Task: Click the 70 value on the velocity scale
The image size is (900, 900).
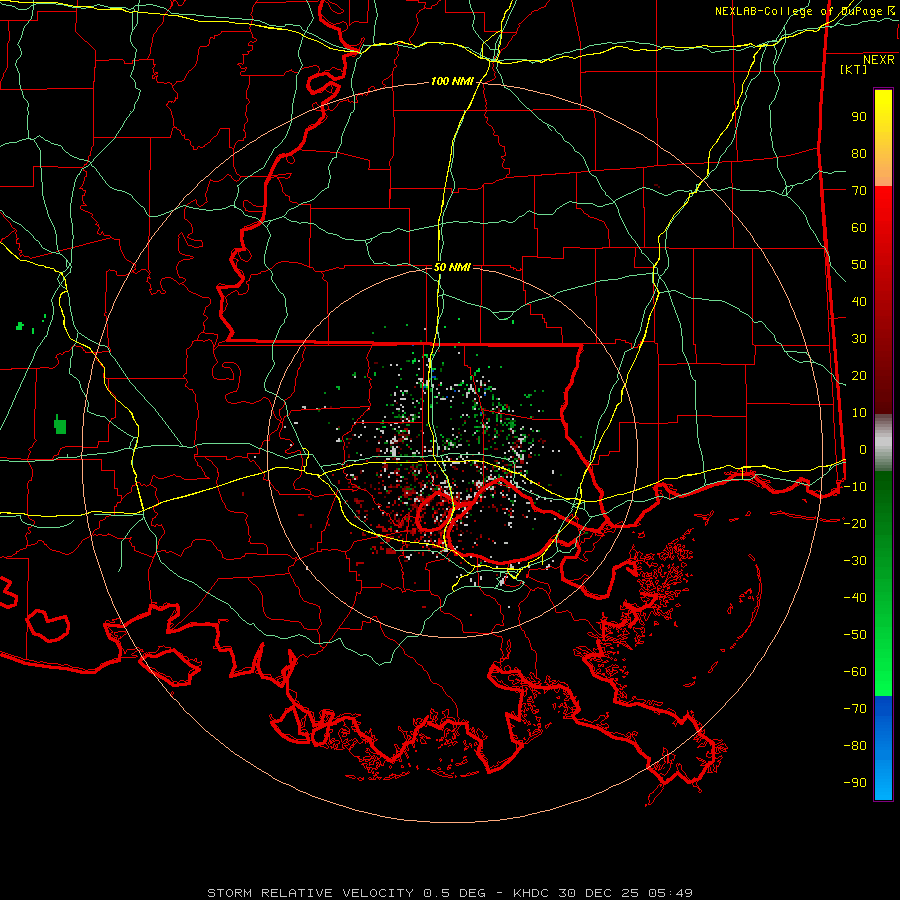Action: pos(859,191)
